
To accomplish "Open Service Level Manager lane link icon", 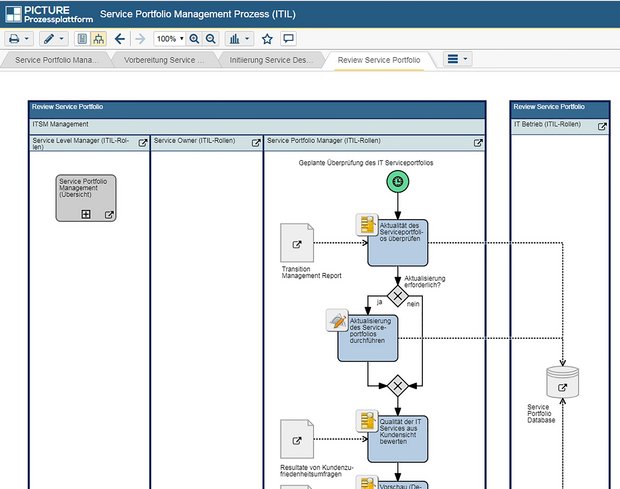I will (x=143, y=143).
